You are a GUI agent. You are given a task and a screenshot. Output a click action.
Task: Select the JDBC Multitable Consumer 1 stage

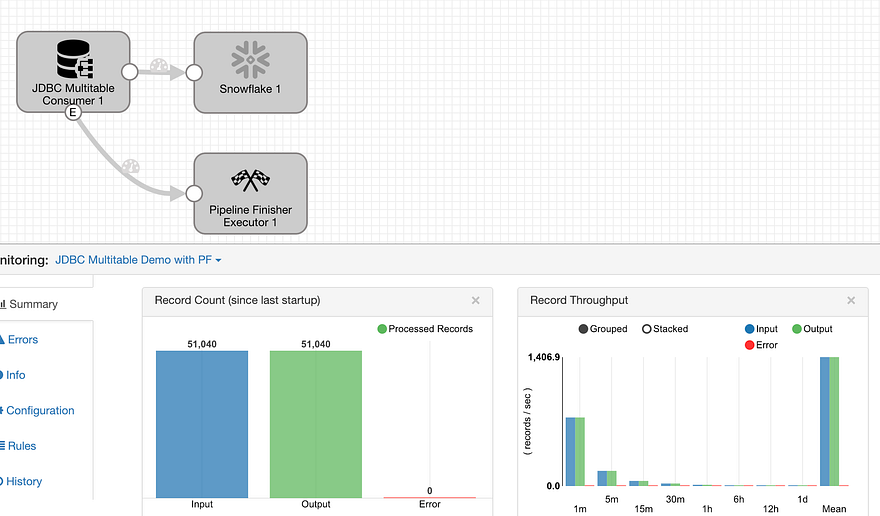(x=73, y=72)
